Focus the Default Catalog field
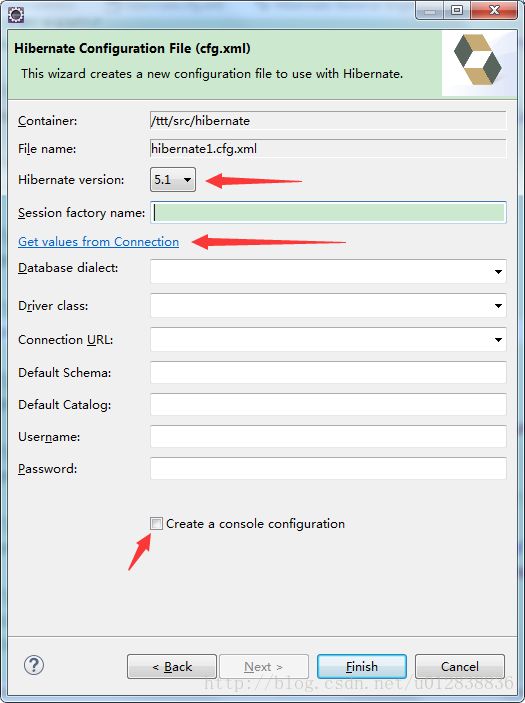The height and width of the screenshot is (703, 525). pos(328,404)
